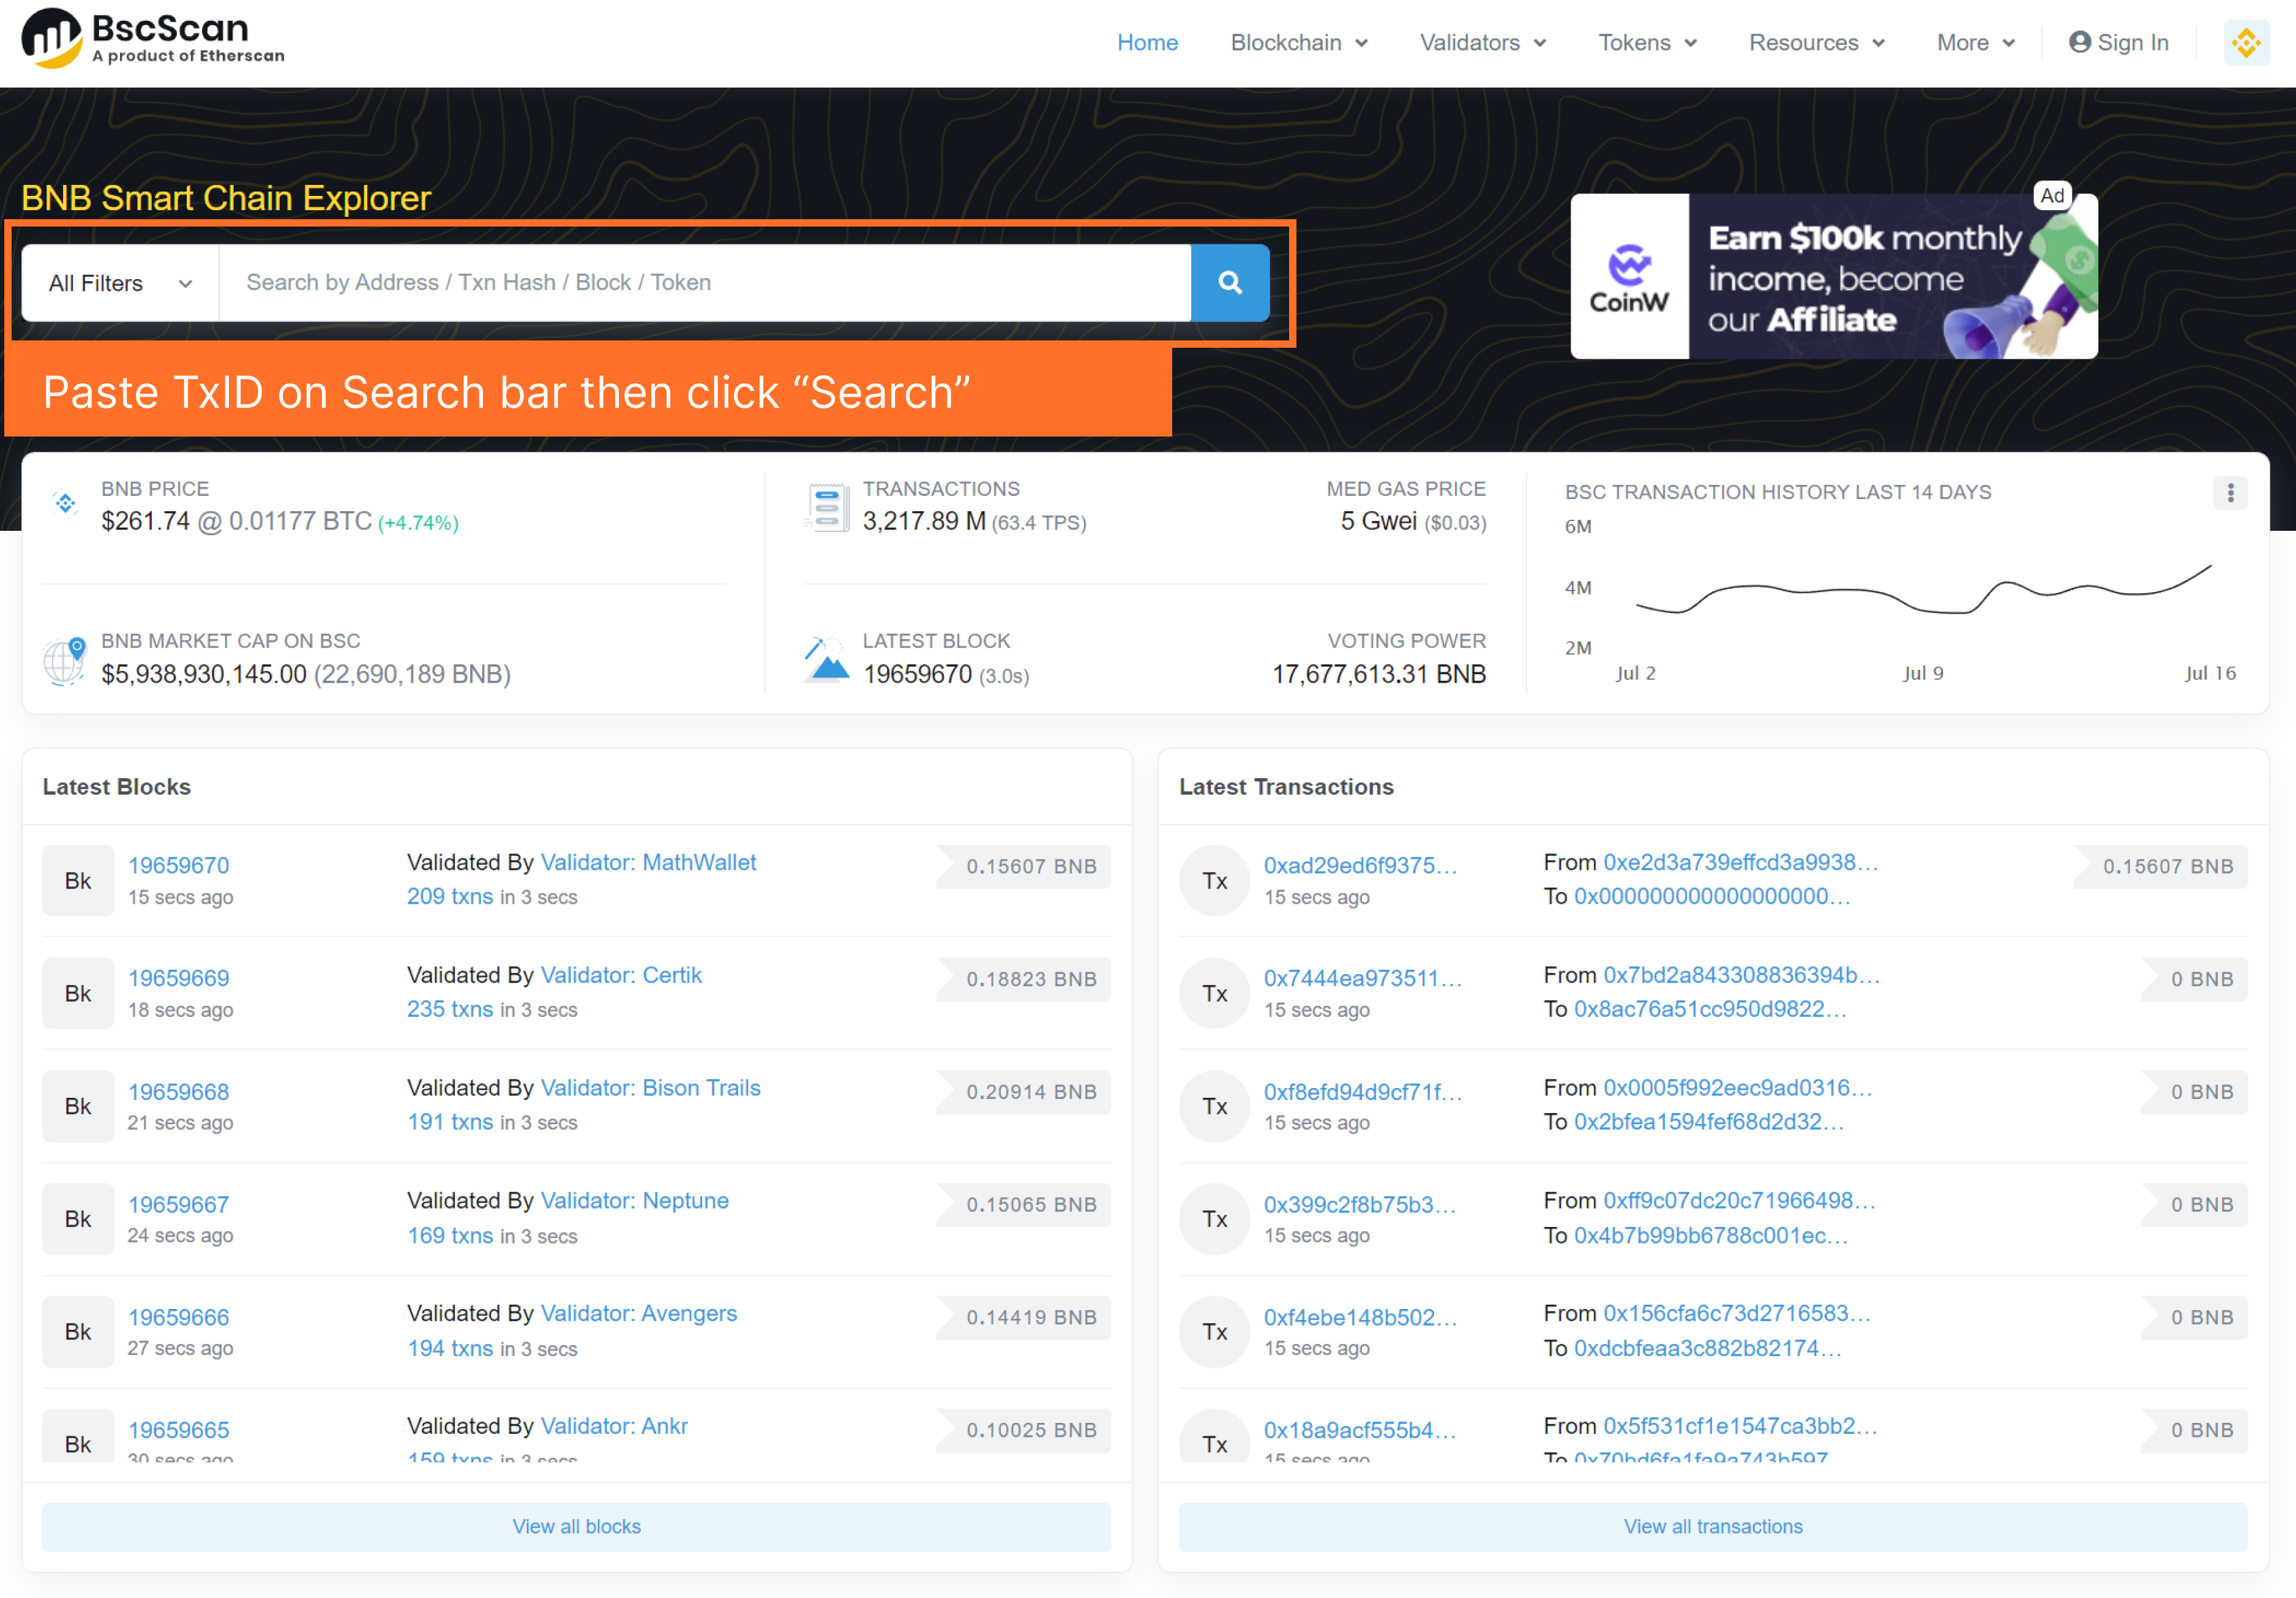Go to the Home tab
Screen dimensions: 2296x1598
[x=1147, y=43]
